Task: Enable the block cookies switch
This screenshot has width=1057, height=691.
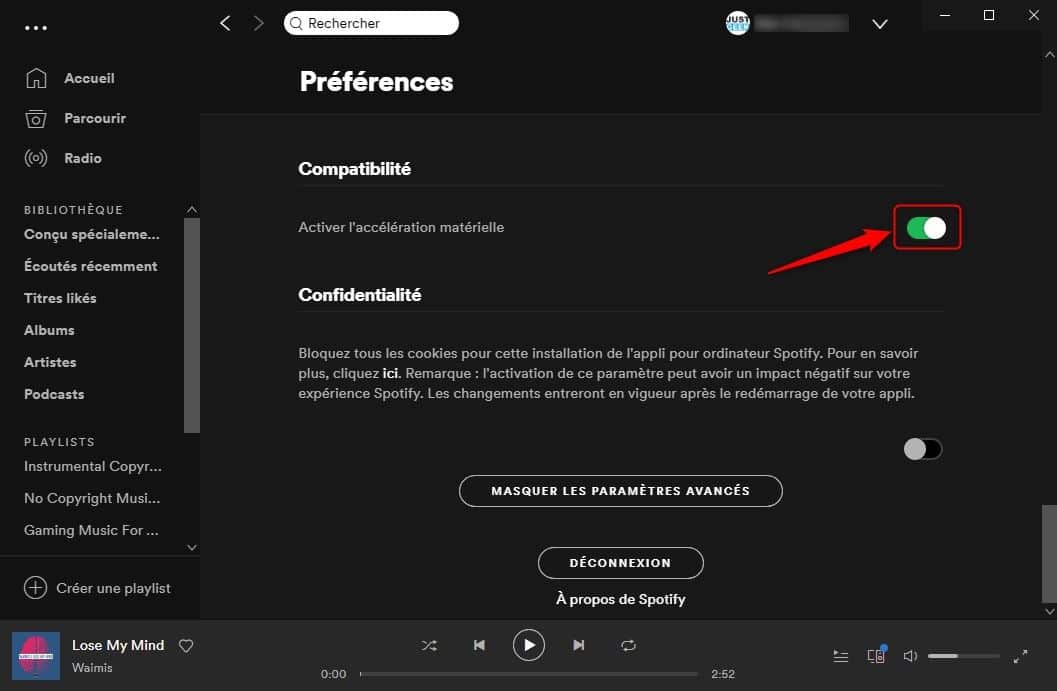Action: (923, 449)
